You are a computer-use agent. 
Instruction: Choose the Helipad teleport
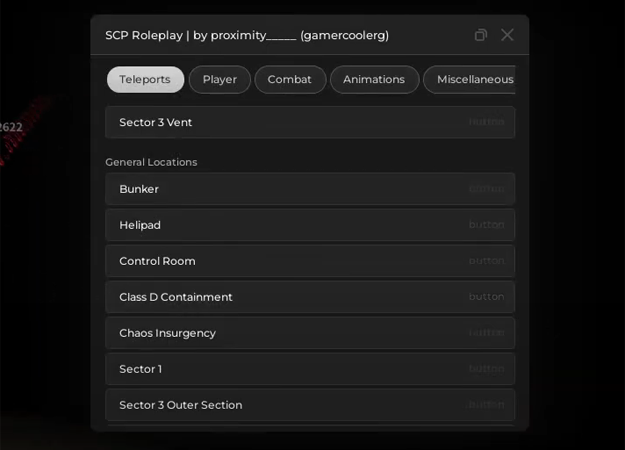click(310, 225)
